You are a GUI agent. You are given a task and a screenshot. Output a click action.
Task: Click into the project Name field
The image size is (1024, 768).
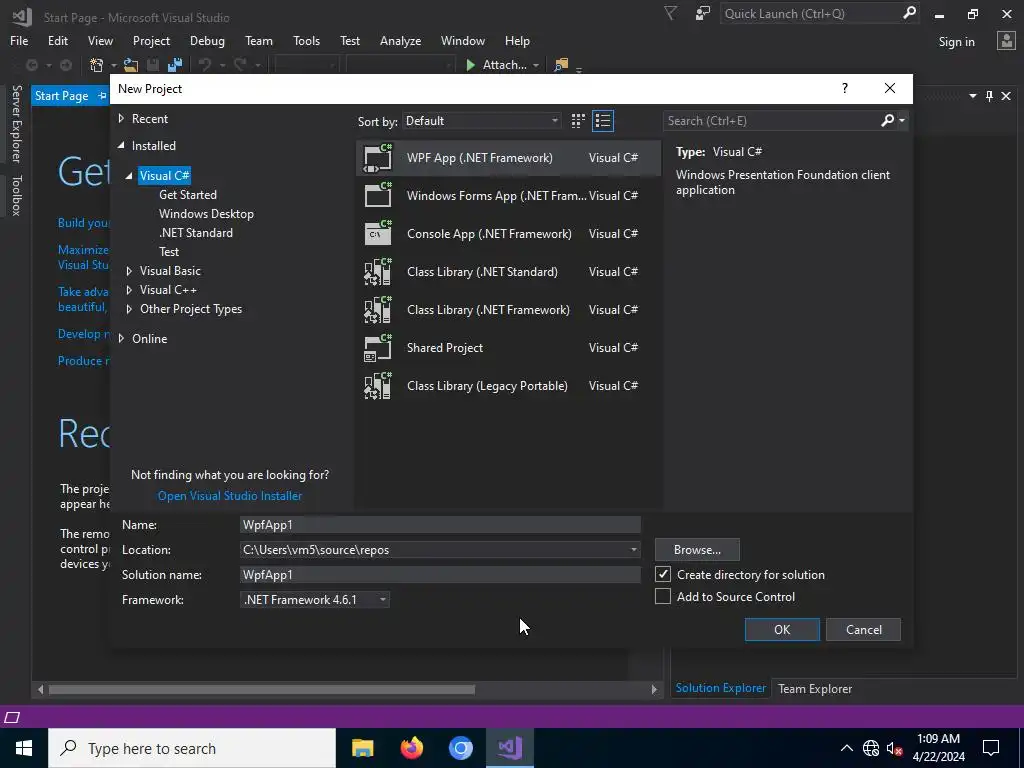(x=440, y=524)
